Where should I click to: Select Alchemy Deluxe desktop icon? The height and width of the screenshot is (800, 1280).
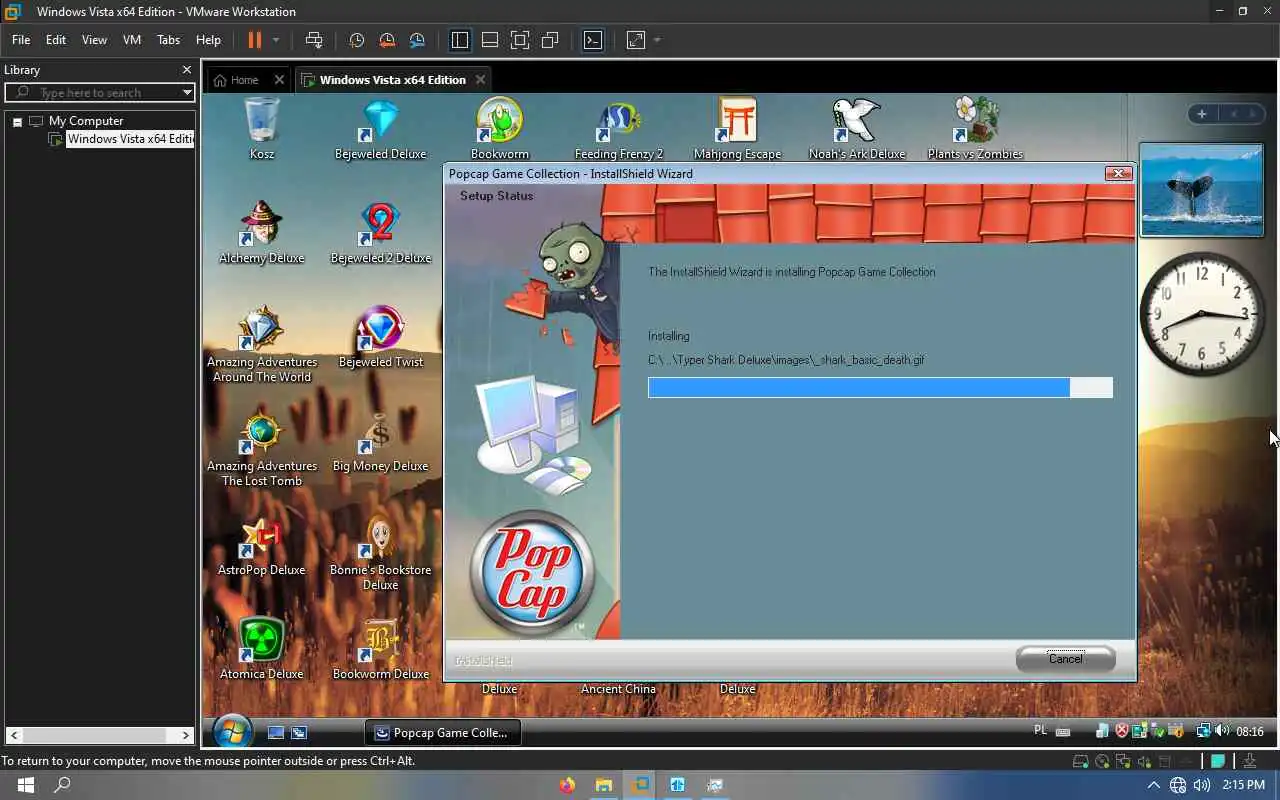pyautogui.click(x=261, y=232)
